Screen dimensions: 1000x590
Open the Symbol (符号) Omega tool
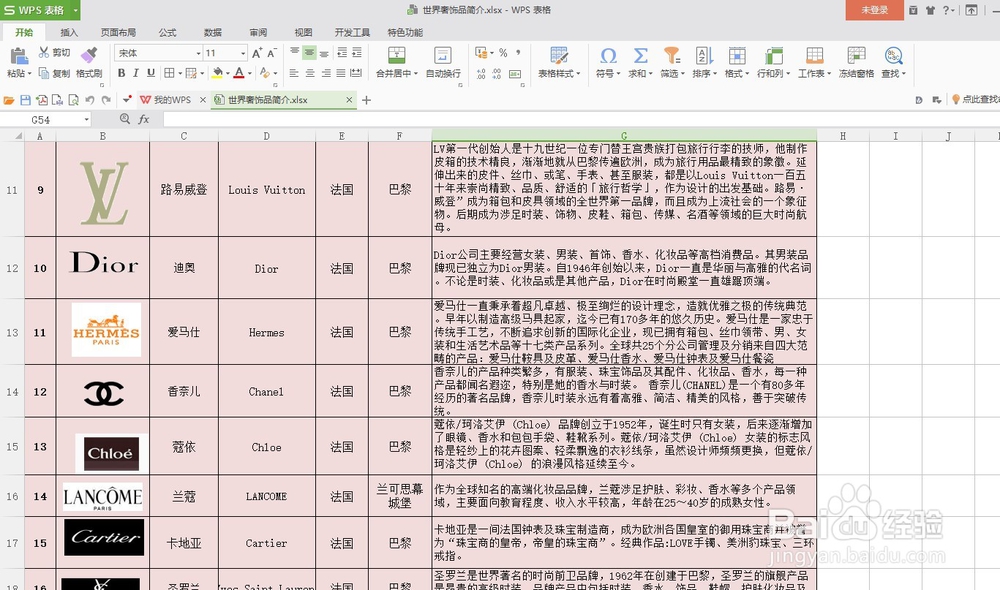[608, 62]
